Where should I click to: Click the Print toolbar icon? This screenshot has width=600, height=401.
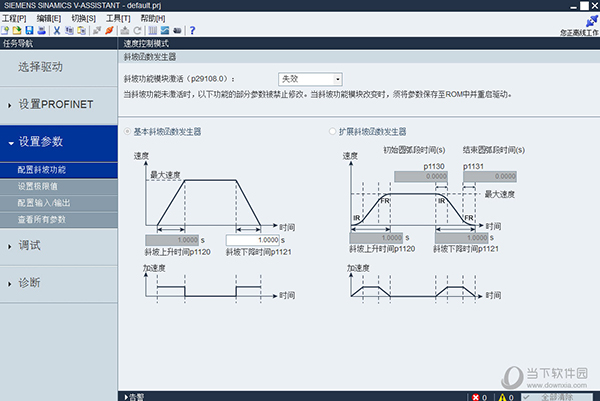pyautogui.click(x=41, y=31)
